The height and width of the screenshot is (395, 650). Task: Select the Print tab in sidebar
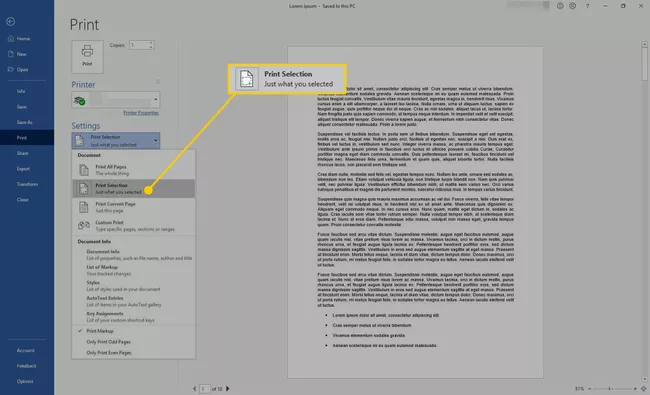click(x=27, y=138)
